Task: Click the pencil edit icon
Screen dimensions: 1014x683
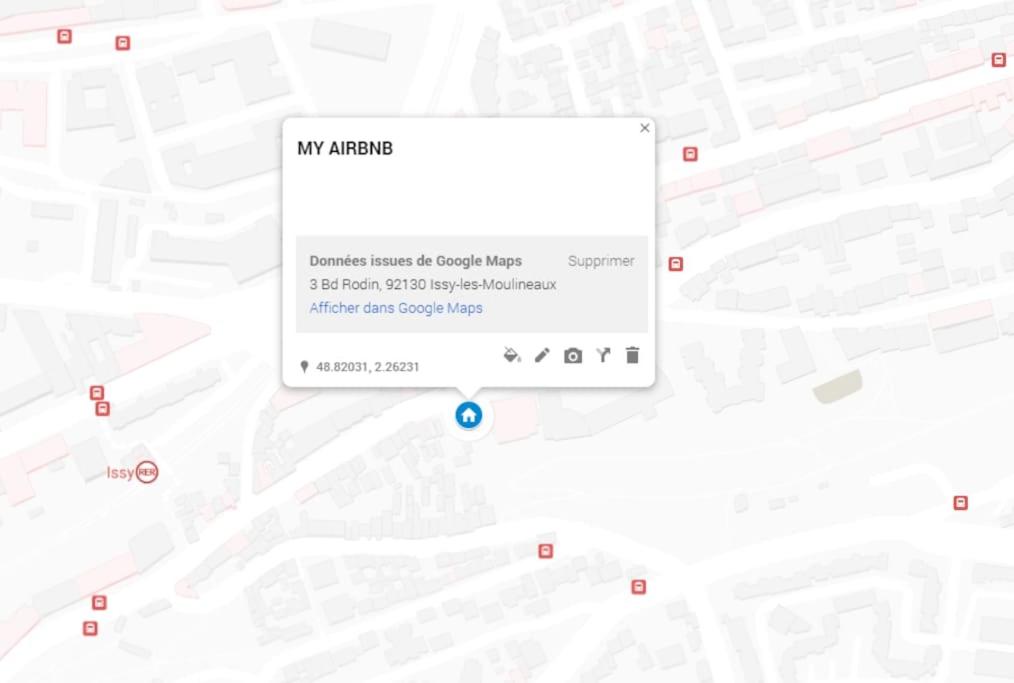Action: tap(542, 355)
